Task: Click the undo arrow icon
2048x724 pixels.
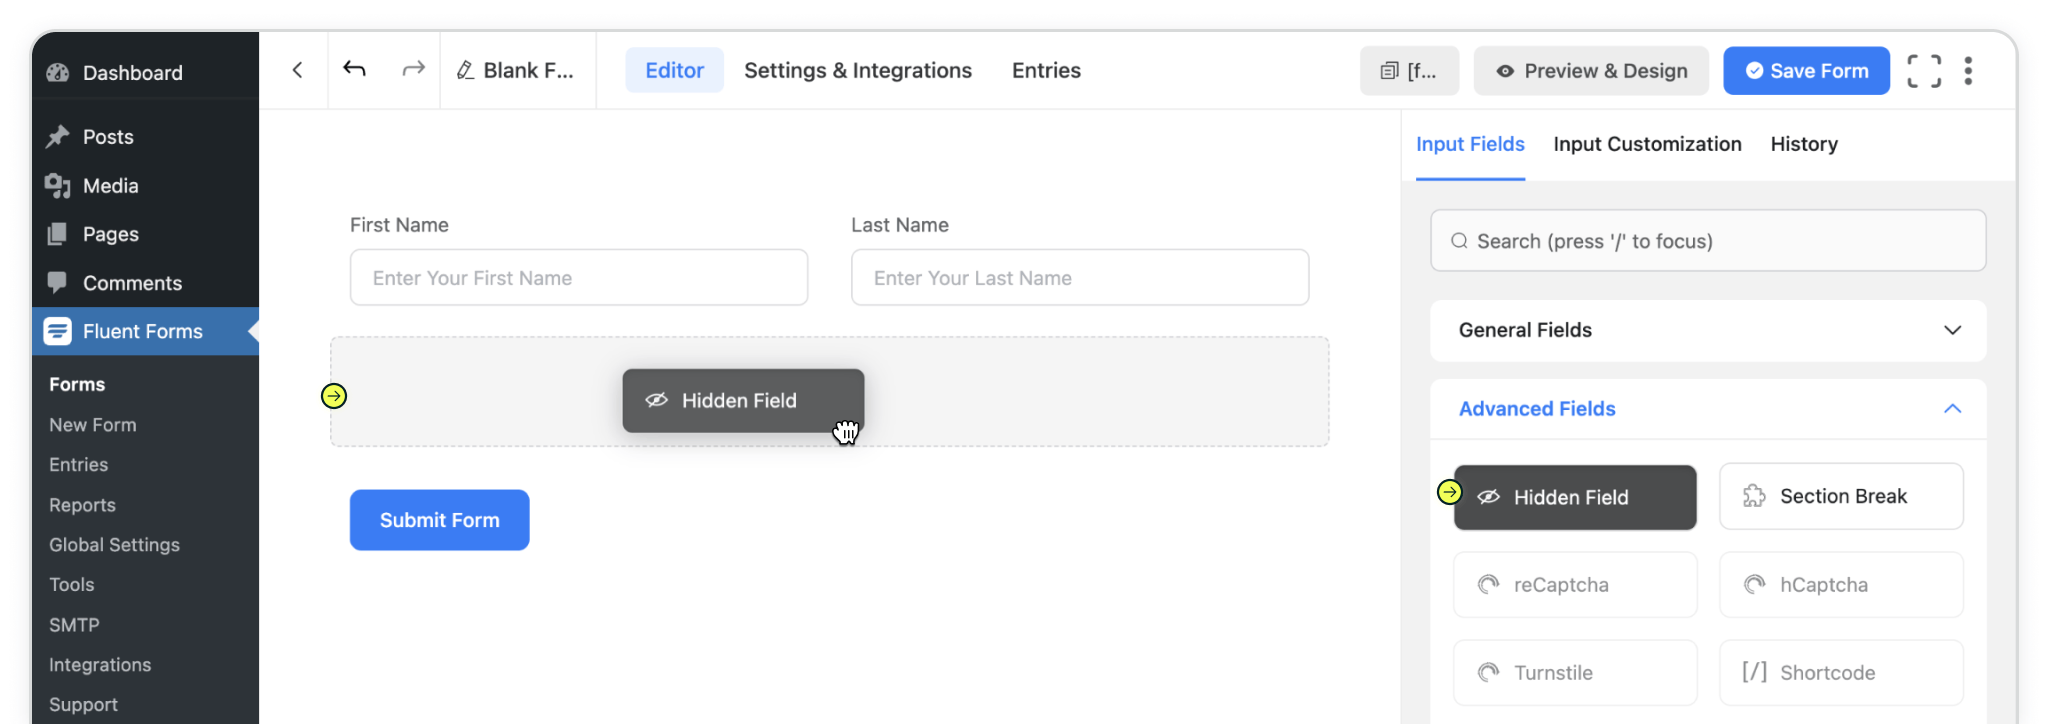Action: 354,69
